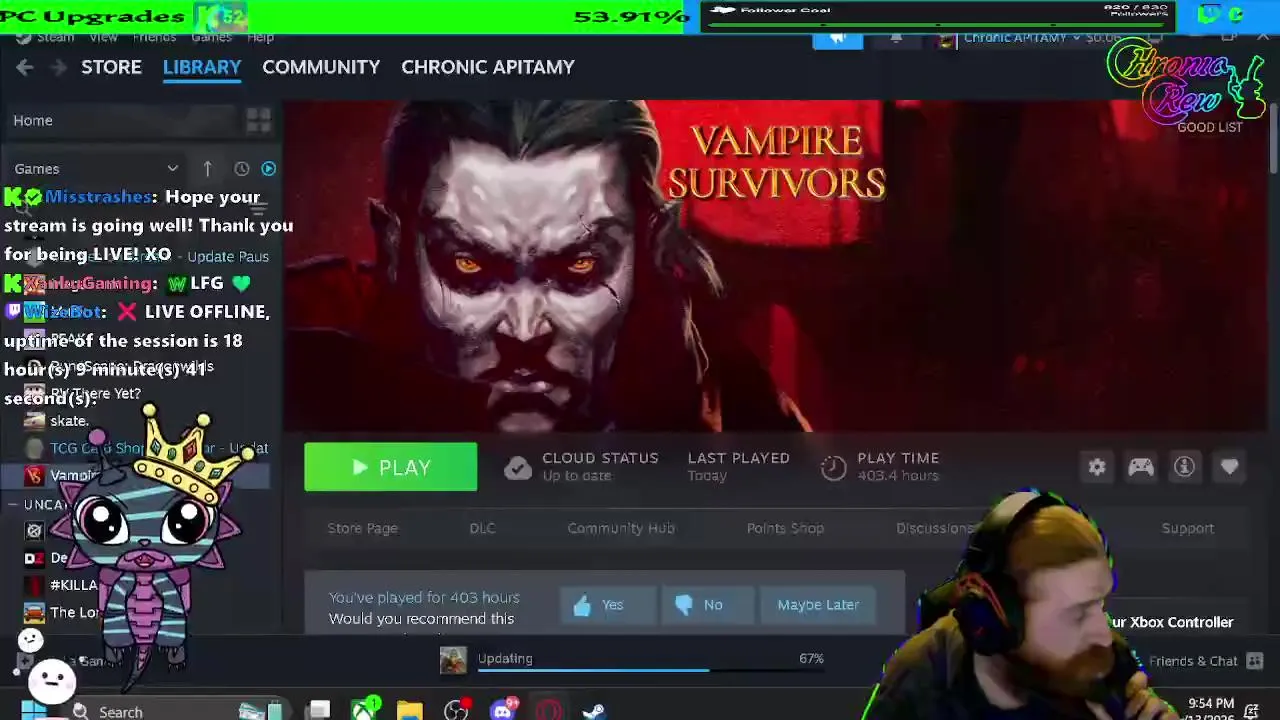Open Friends & Chat label
This screenshot has height=720, width=1280.
click(1193, 661)
